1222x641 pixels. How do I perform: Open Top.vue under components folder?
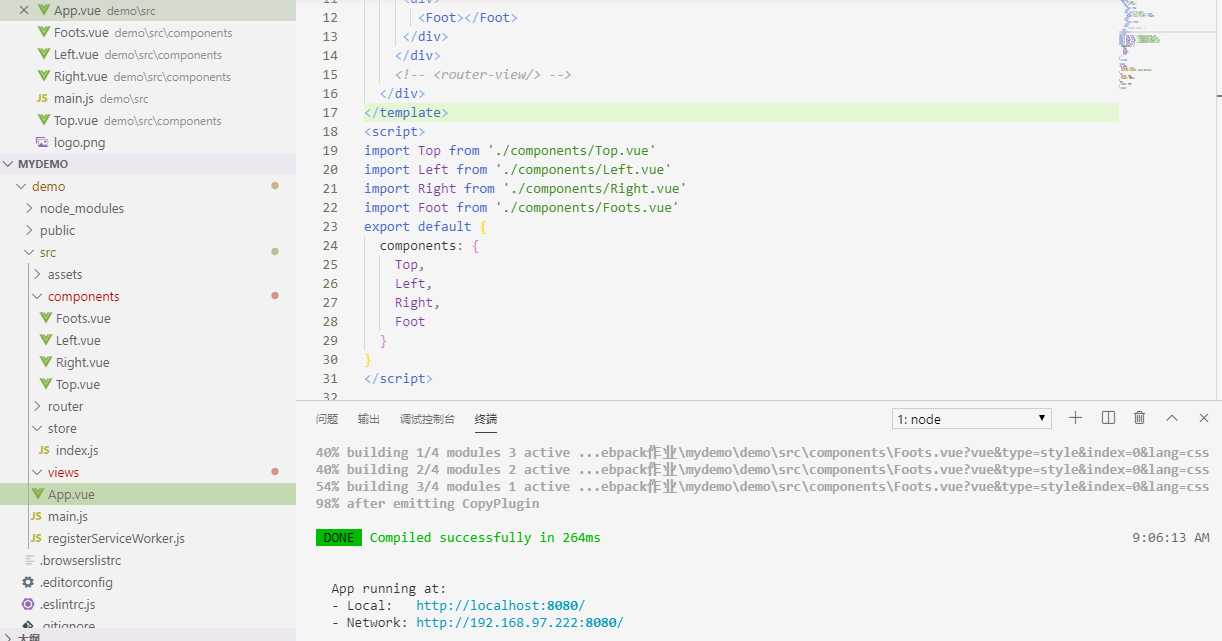pyautogui.click(x=148, y=384)
